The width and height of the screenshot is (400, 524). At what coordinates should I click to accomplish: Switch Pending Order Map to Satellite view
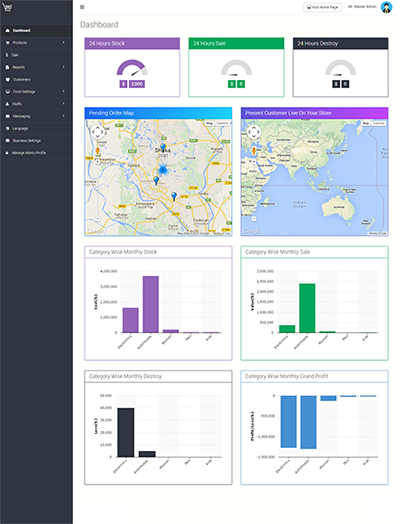click(222, 123)
